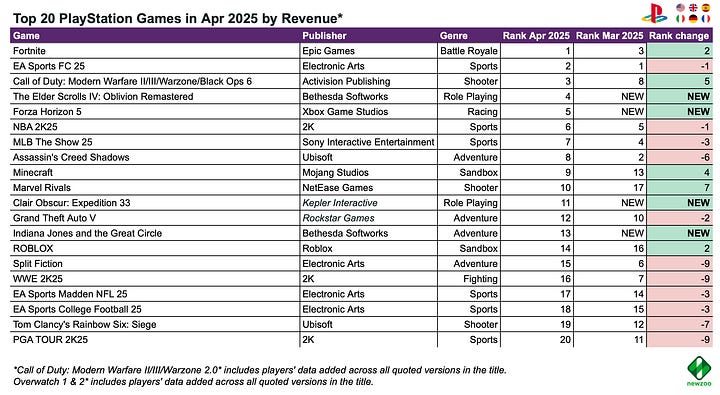720x395 pixels.
Task: Click the Overwatch 1 & 2 footnote
Action: coord(193,382)
